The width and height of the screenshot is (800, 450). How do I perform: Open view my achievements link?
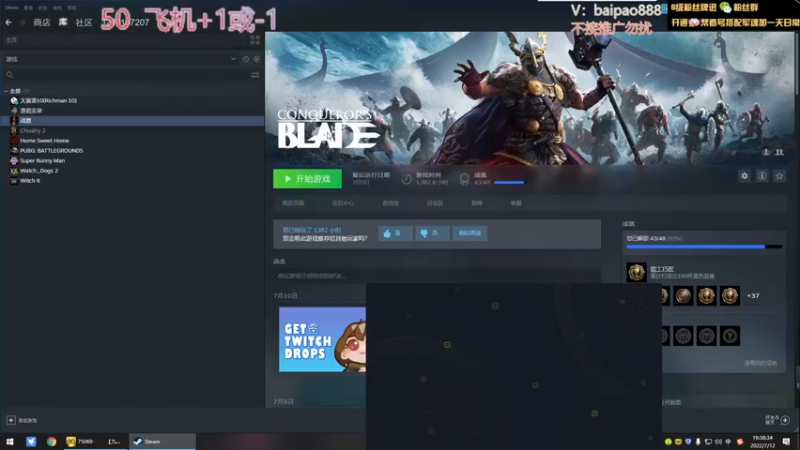pos(760,363)
